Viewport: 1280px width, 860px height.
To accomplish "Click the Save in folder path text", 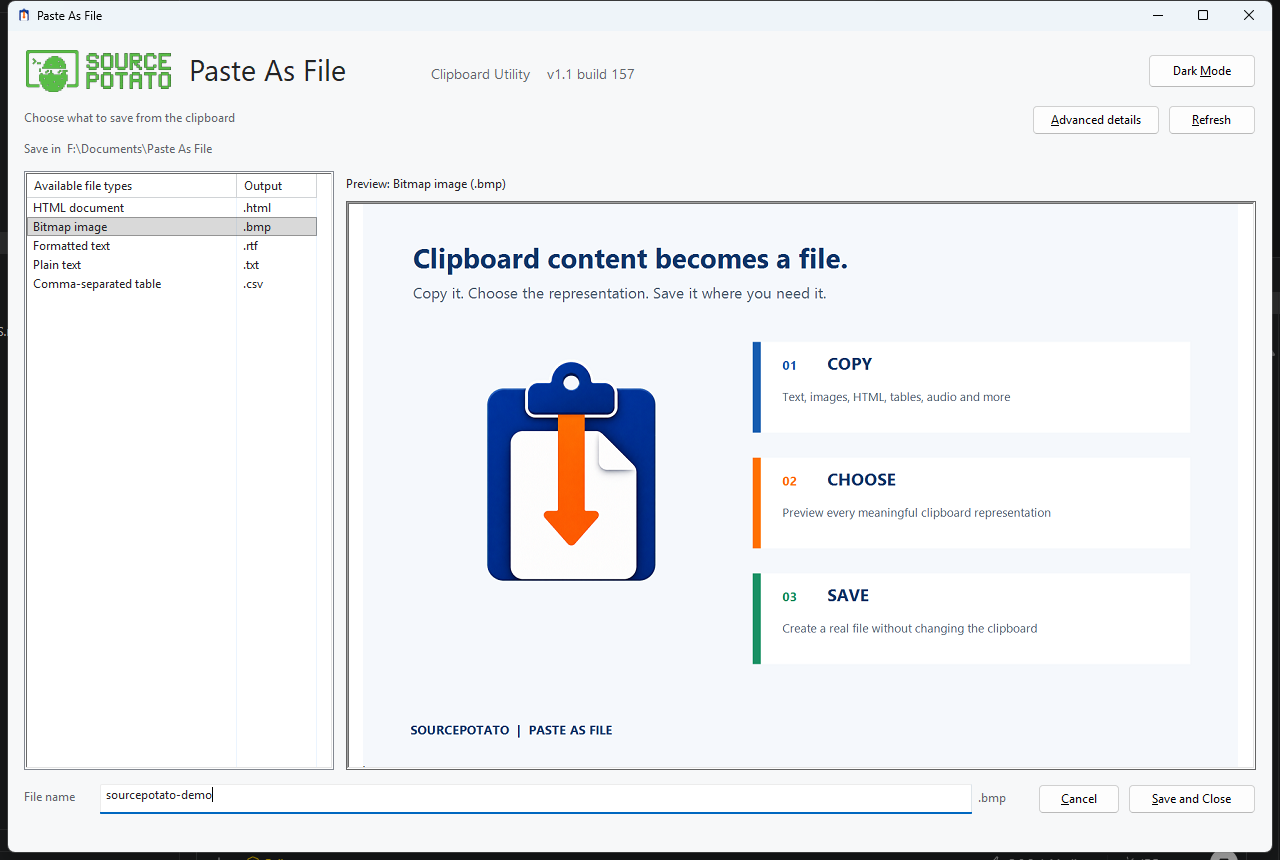I will (x=140, y=149).
